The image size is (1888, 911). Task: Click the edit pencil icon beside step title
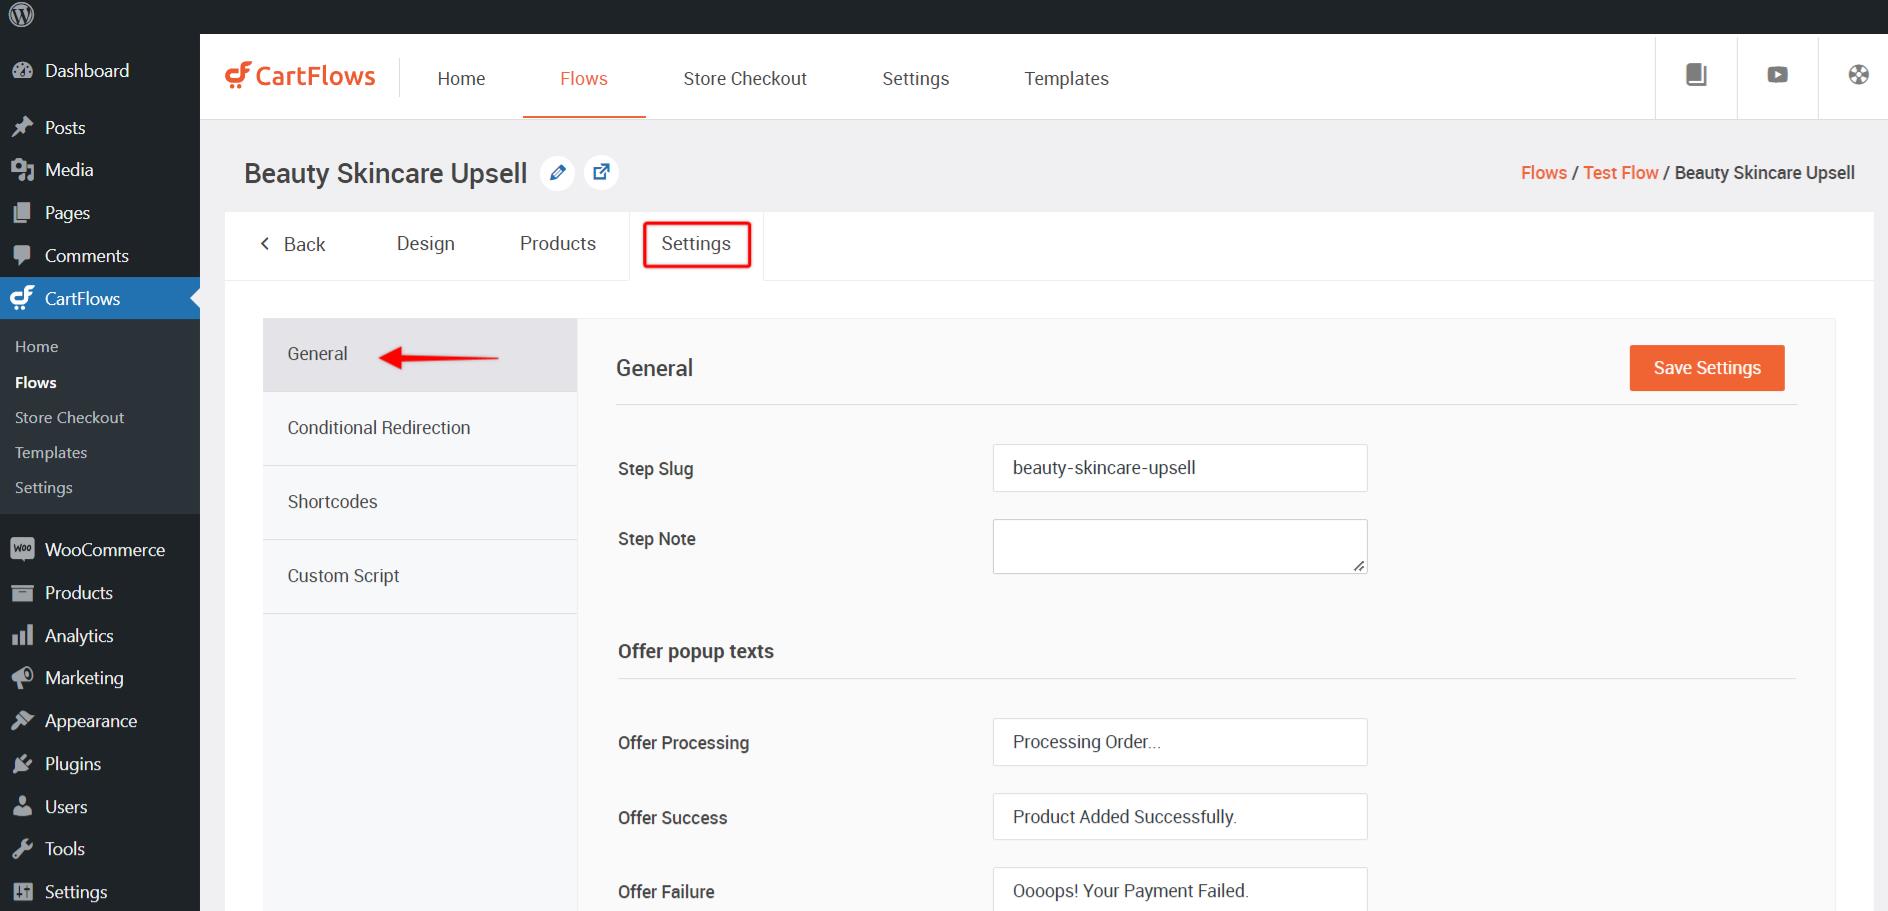[x=557, y=173]
